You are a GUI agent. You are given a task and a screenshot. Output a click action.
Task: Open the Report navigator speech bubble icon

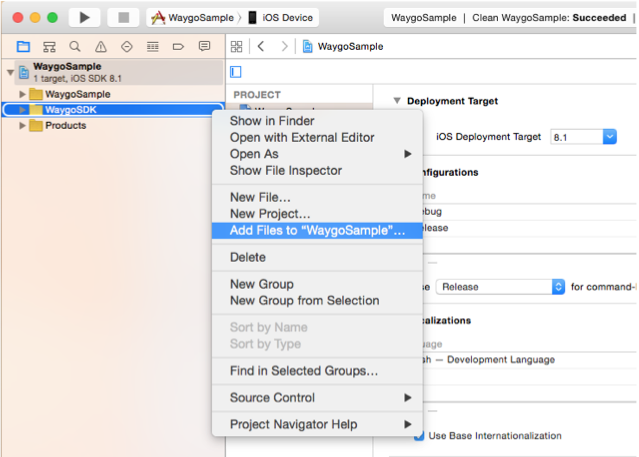coord(204,46)
